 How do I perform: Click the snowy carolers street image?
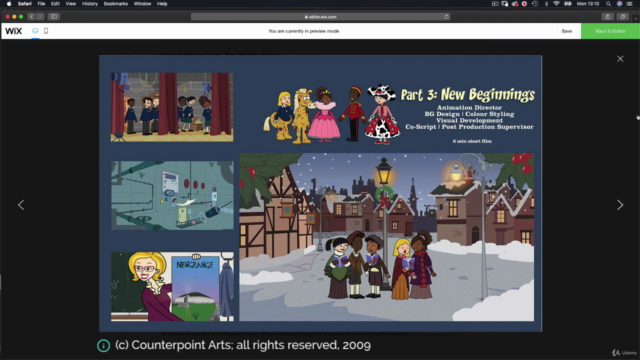point(387,237)
